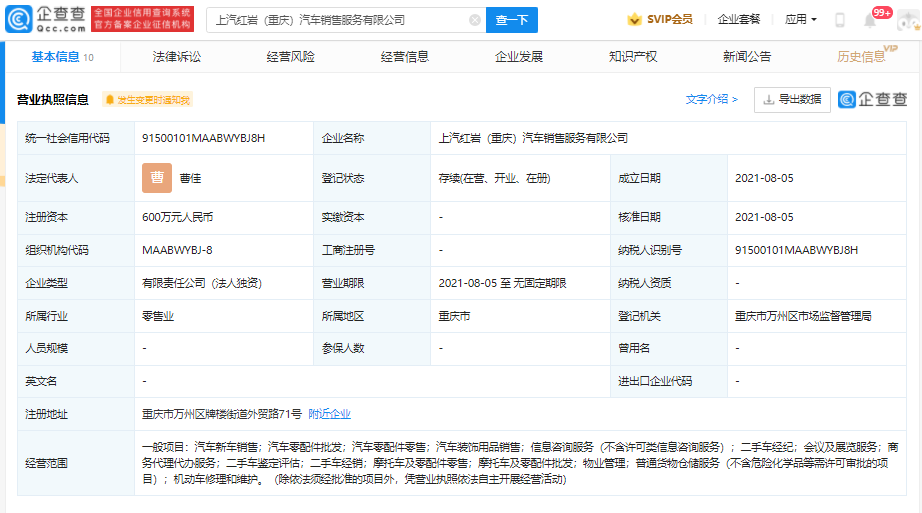Select registered capital 600万元人民币
Image resolution: width=922 pixels, height=513 pixels.
[178, 217]
